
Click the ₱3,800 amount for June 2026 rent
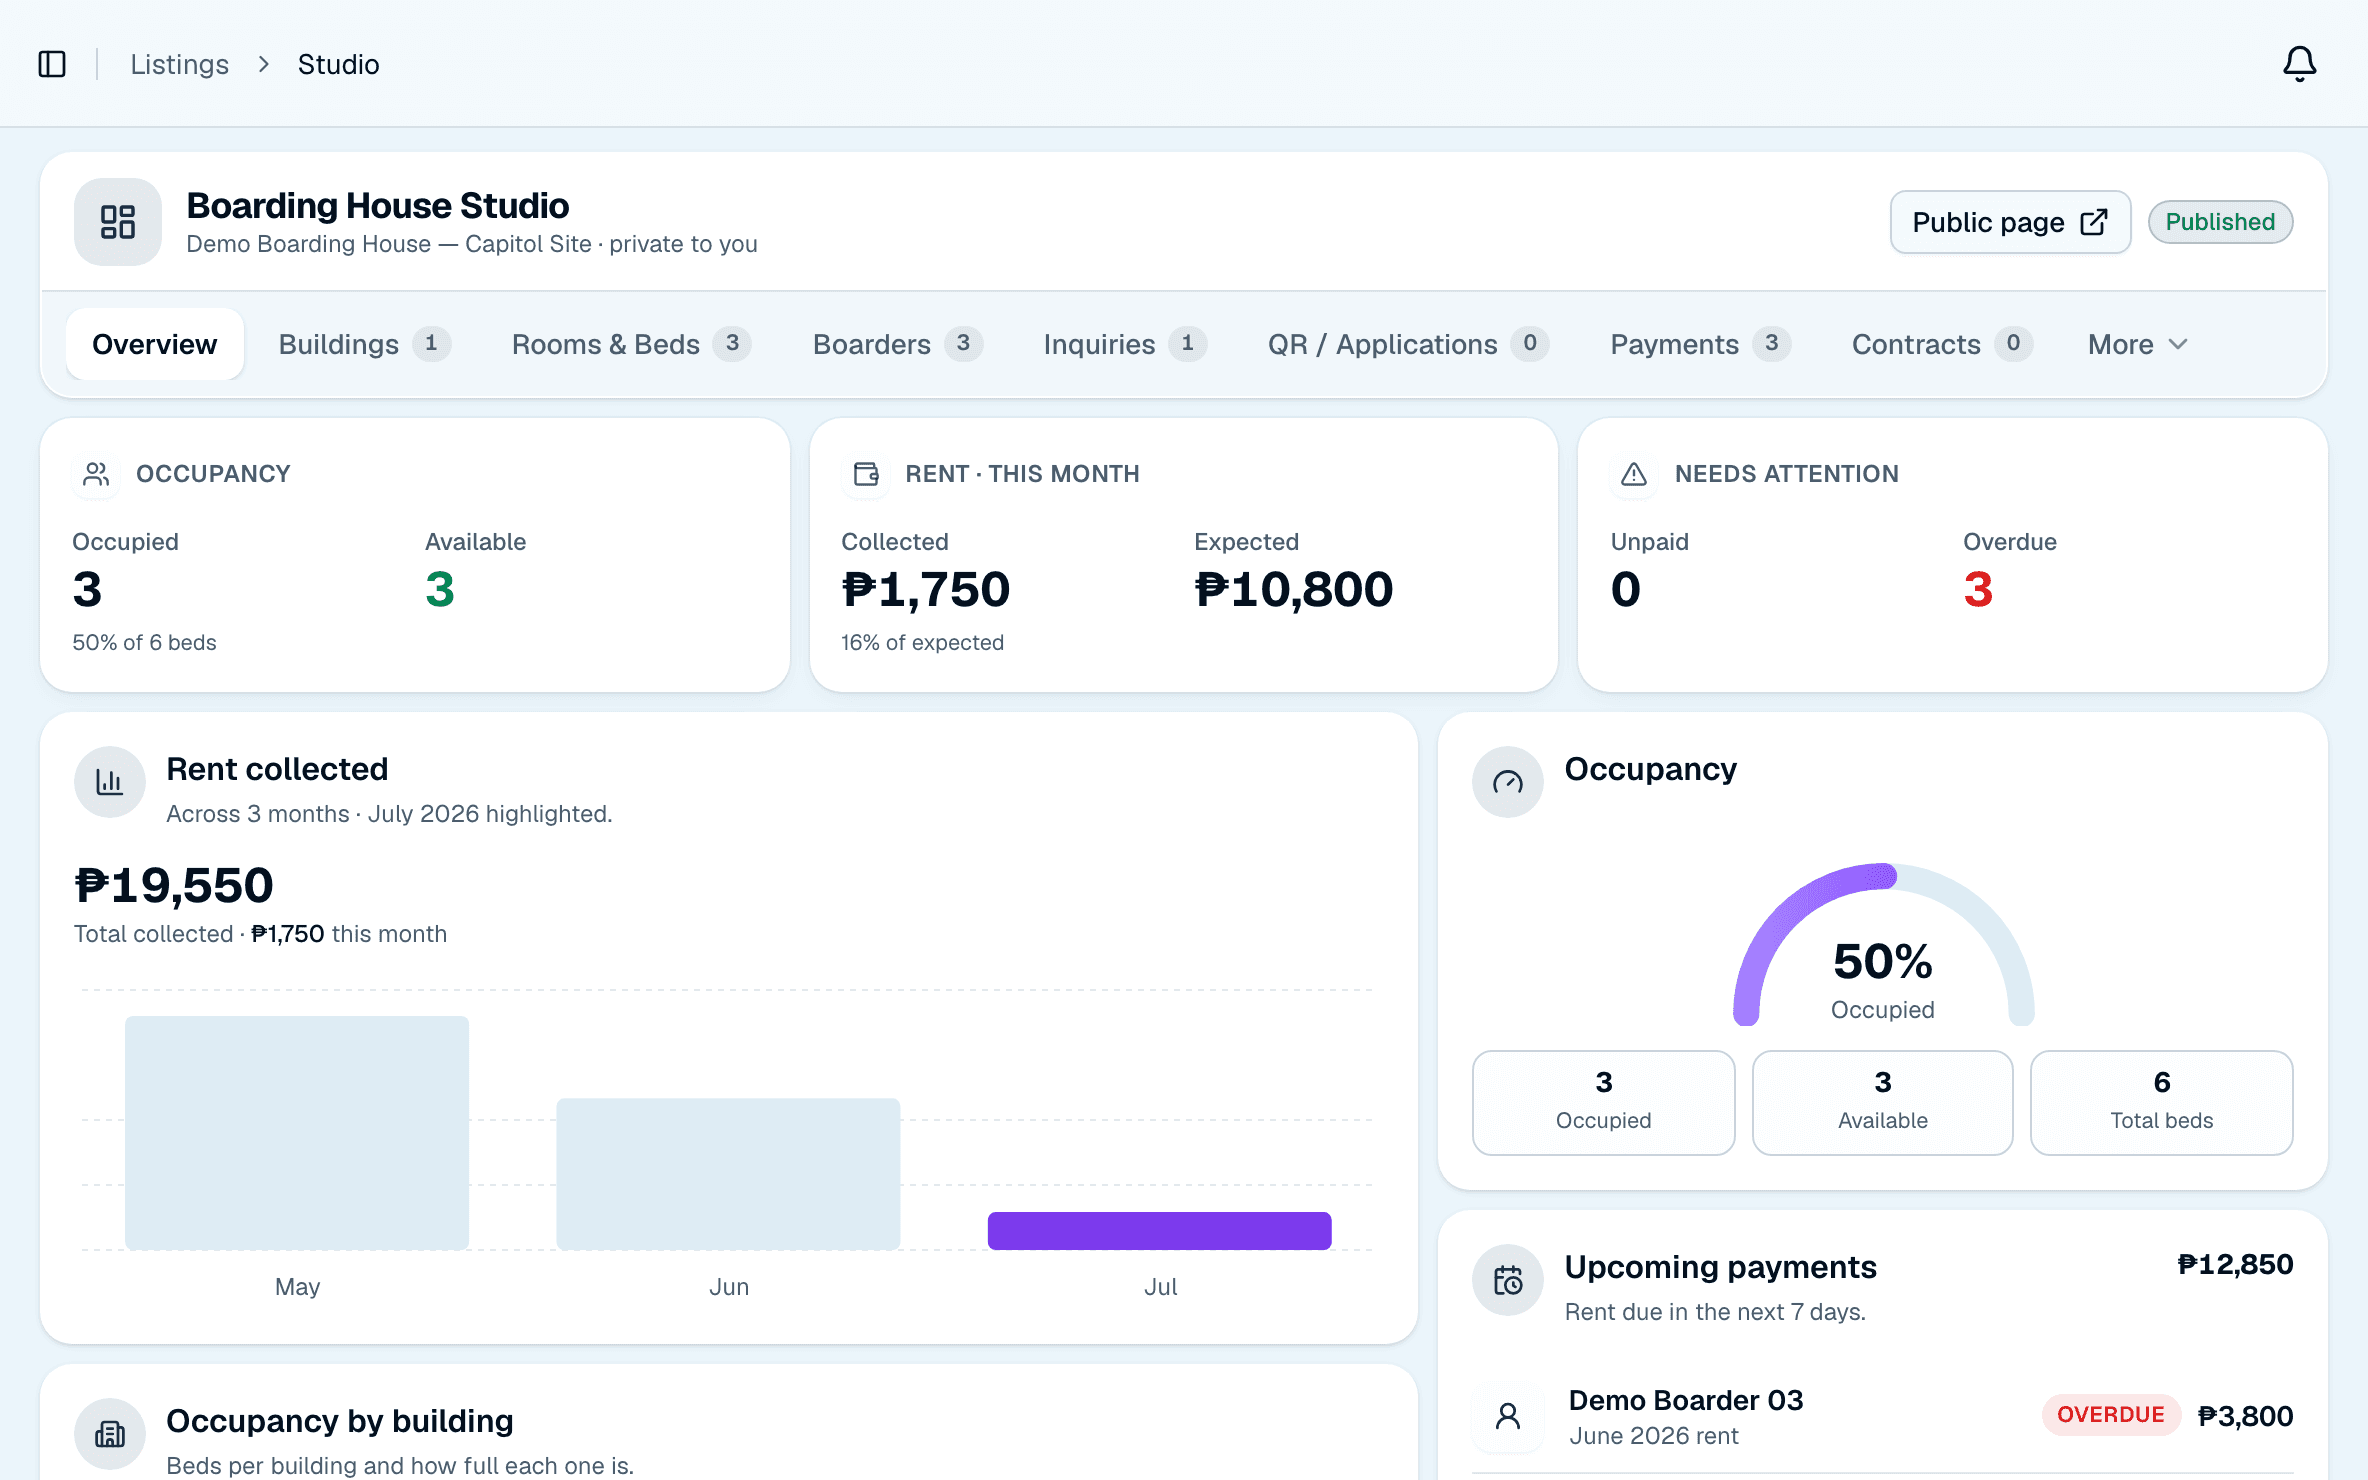2245,1416
